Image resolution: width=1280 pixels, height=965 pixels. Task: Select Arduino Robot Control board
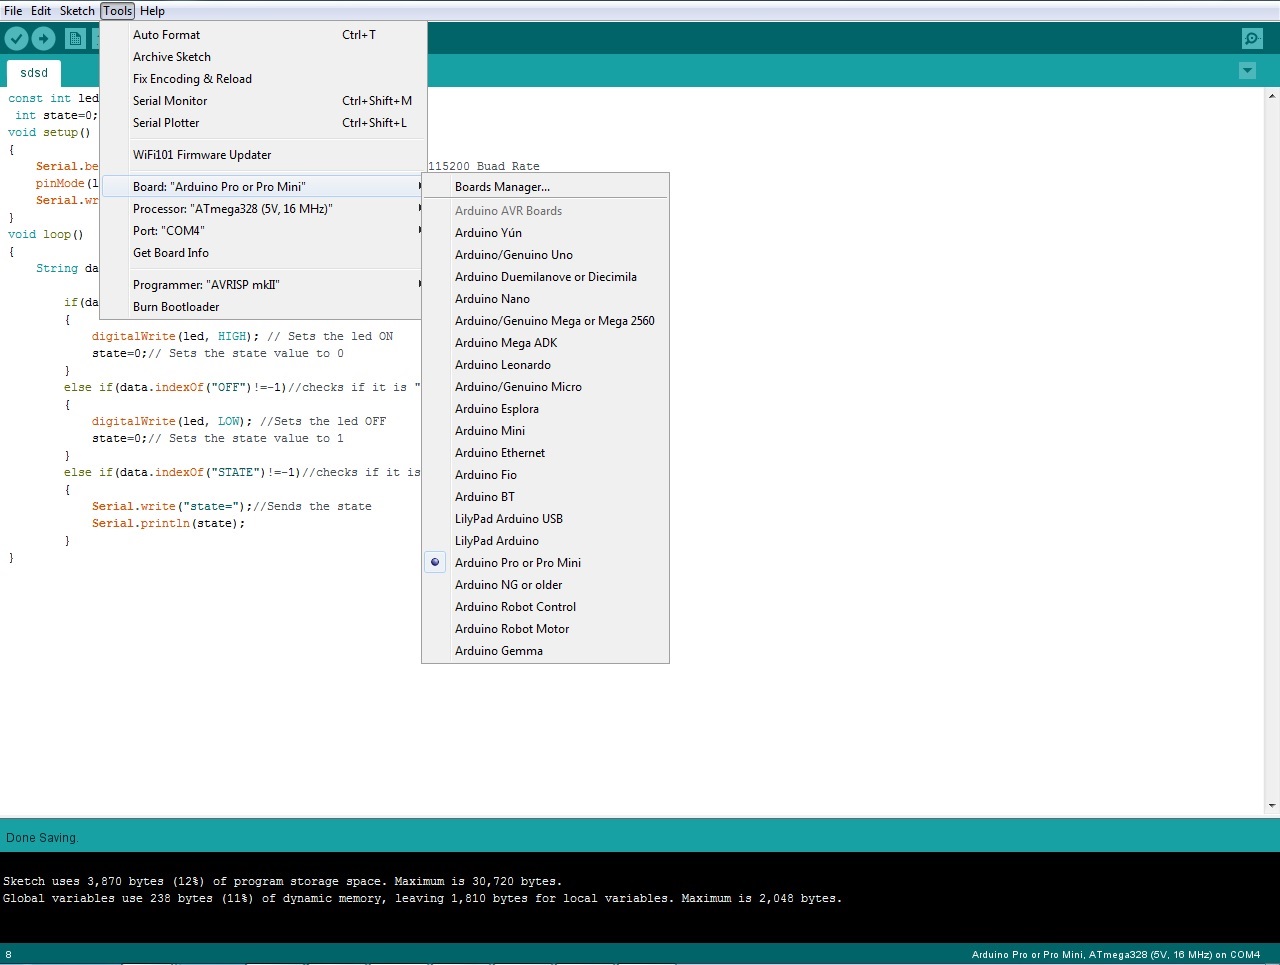point(545,607)
